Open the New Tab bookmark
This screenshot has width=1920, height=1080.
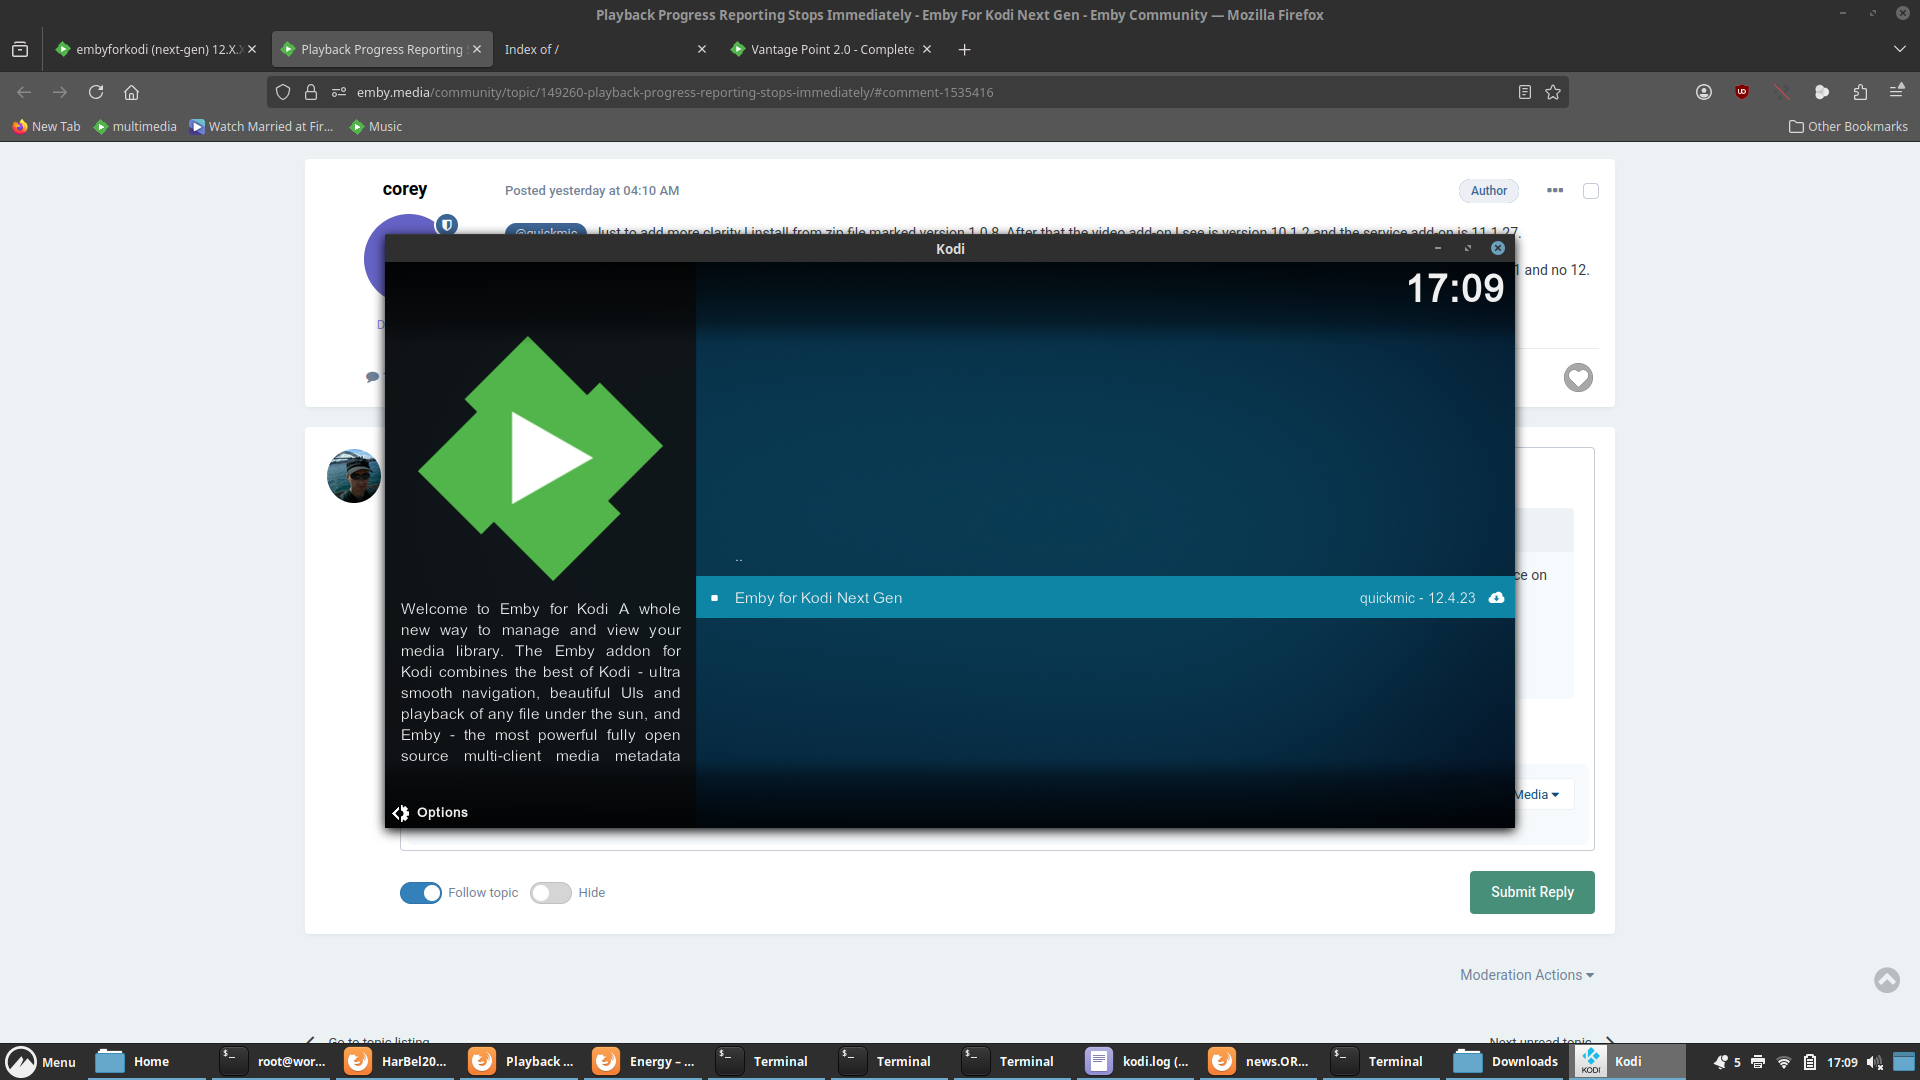46,126
